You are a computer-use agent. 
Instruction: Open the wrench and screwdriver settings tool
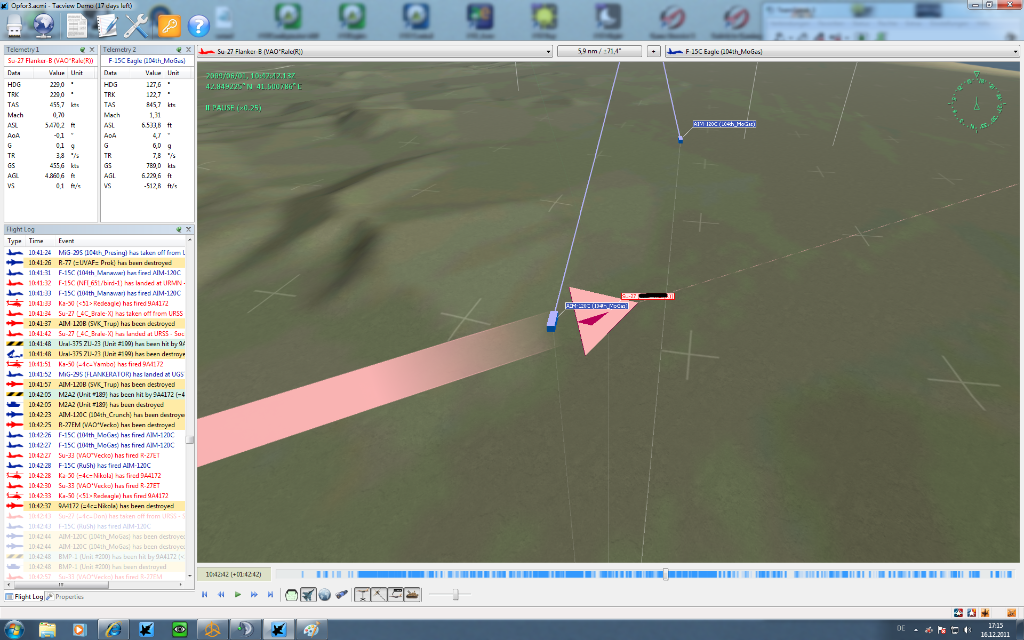(x=138, y=24)
